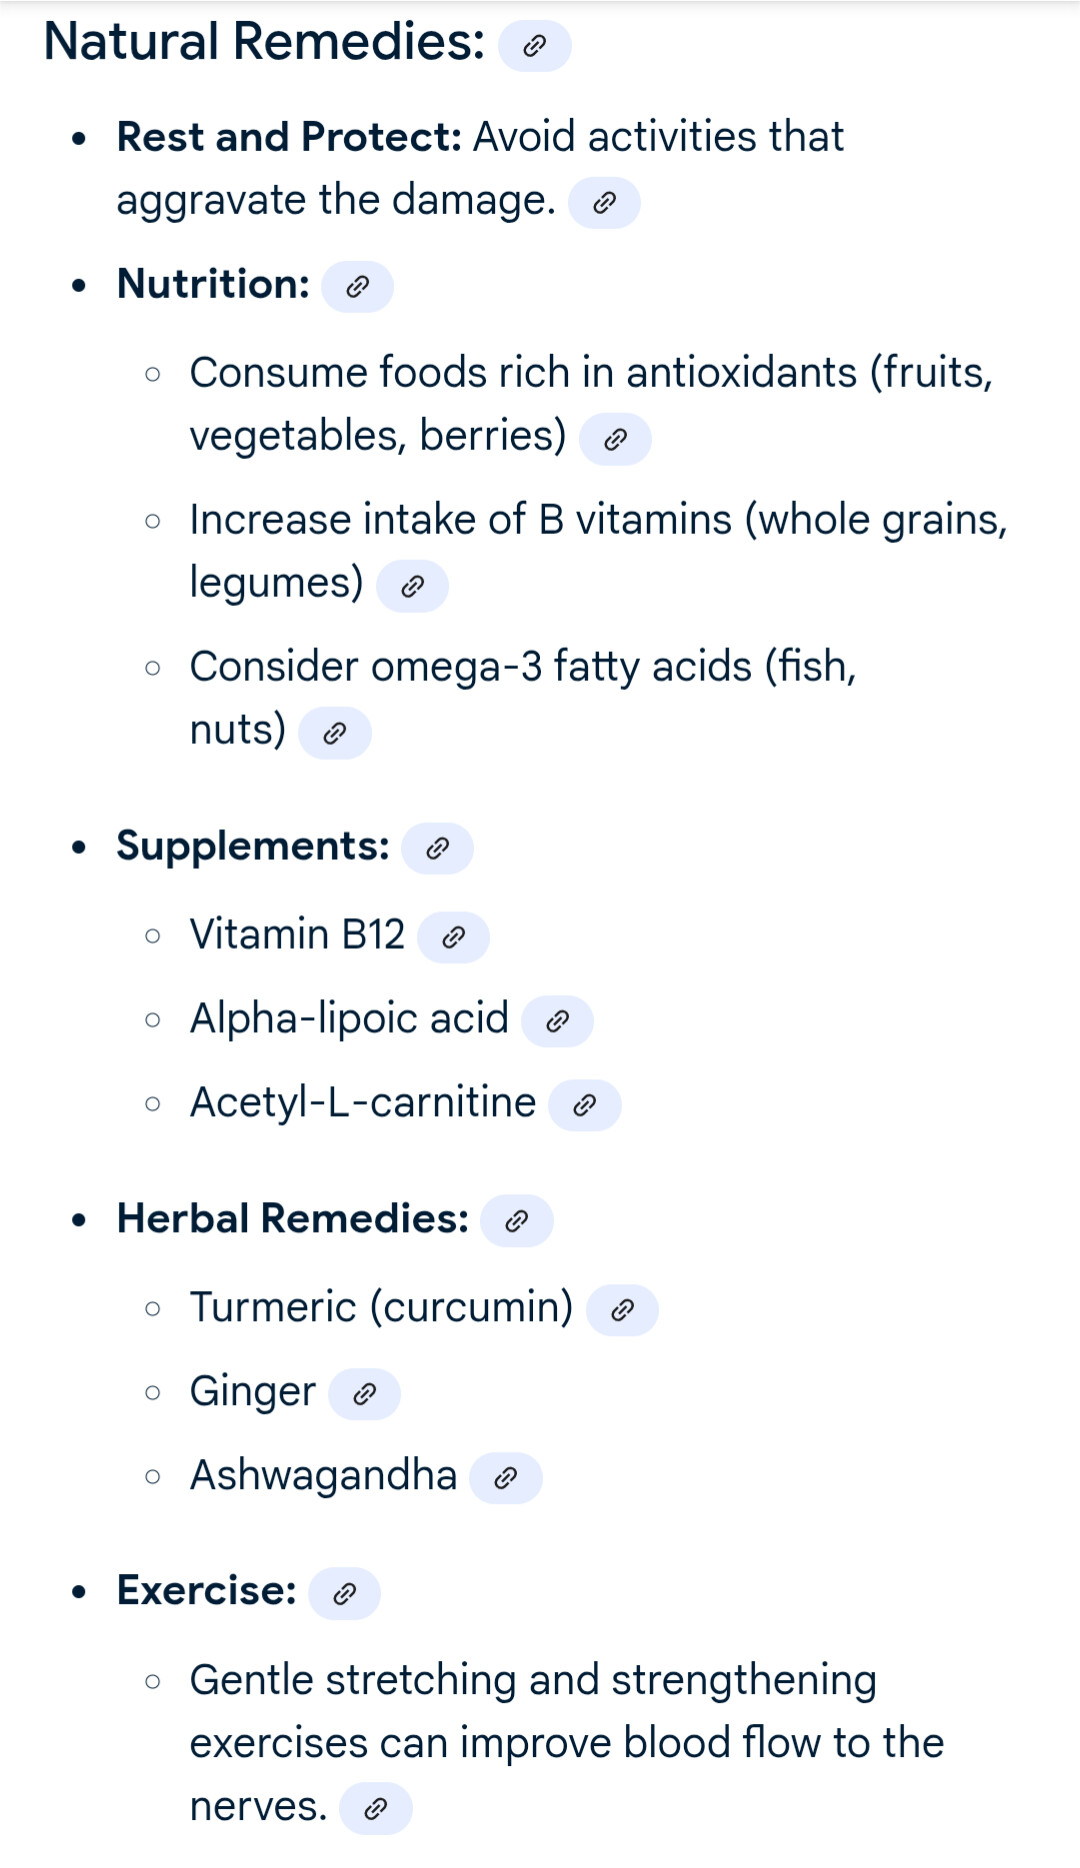
Task: Open the Vitamin B12 source link
Action: (453, 937)
